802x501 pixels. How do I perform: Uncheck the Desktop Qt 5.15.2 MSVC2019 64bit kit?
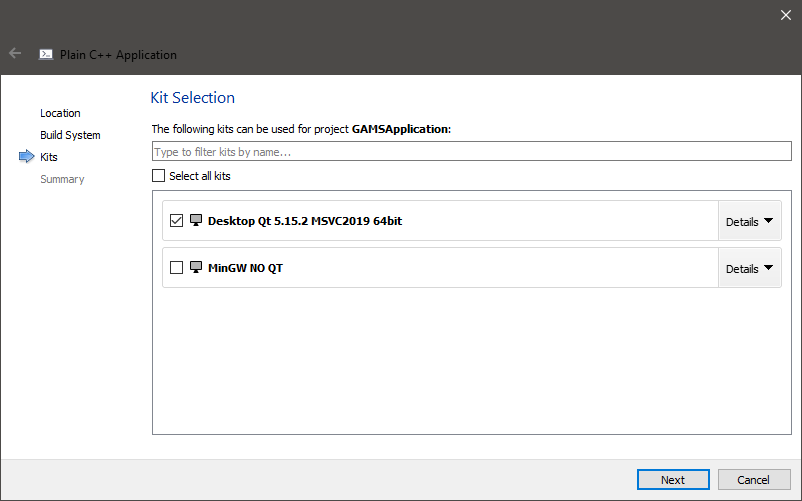coord(177,221)
